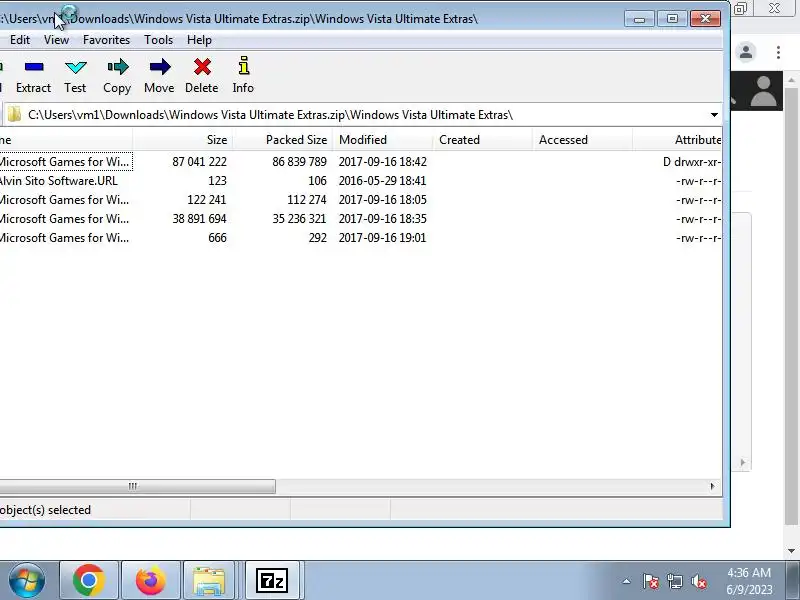This screenshot has height=600, width=800.
Task: Open the Edit menu
Action: click(x=20, y=40)
